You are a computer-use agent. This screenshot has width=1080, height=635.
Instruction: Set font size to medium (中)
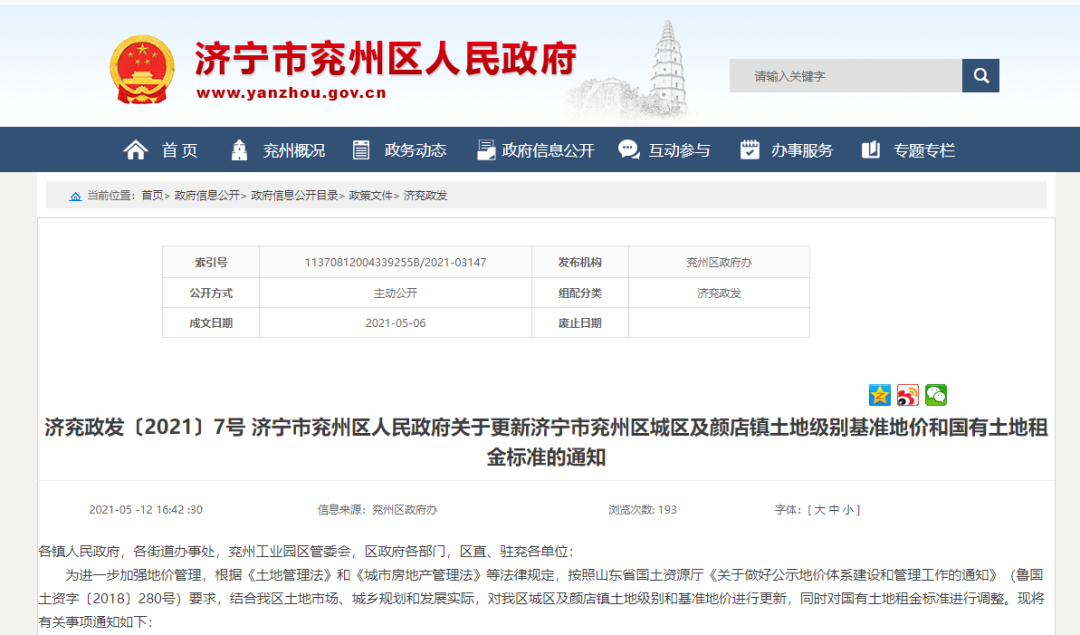tap(834, 510)
